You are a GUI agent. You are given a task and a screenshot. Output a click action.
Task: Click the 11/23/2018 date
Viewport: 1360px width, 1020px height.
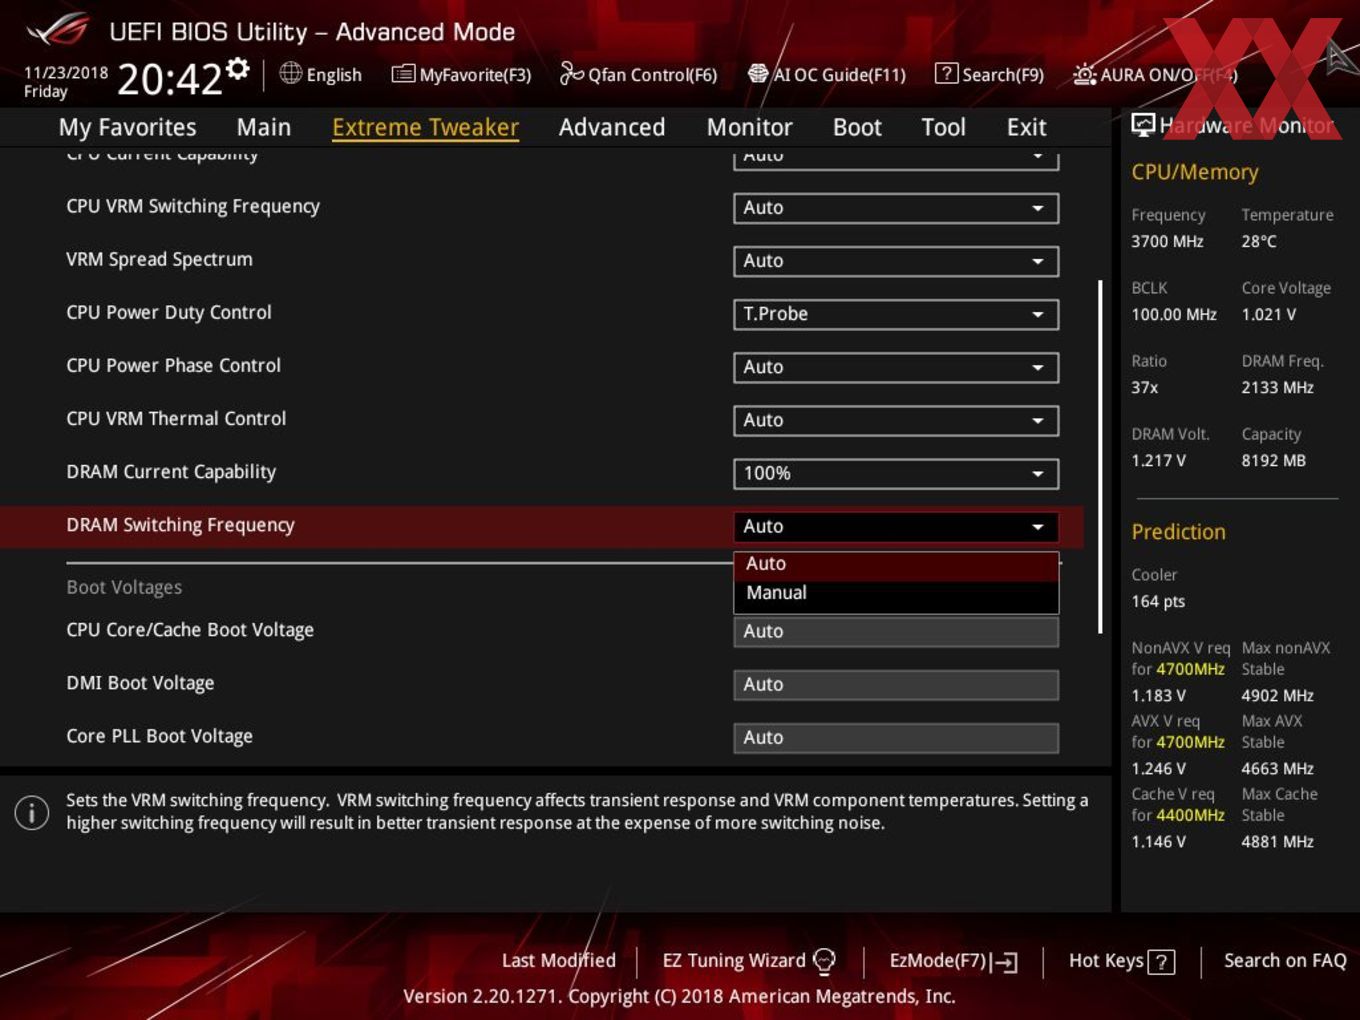click(x=66, y=73)
